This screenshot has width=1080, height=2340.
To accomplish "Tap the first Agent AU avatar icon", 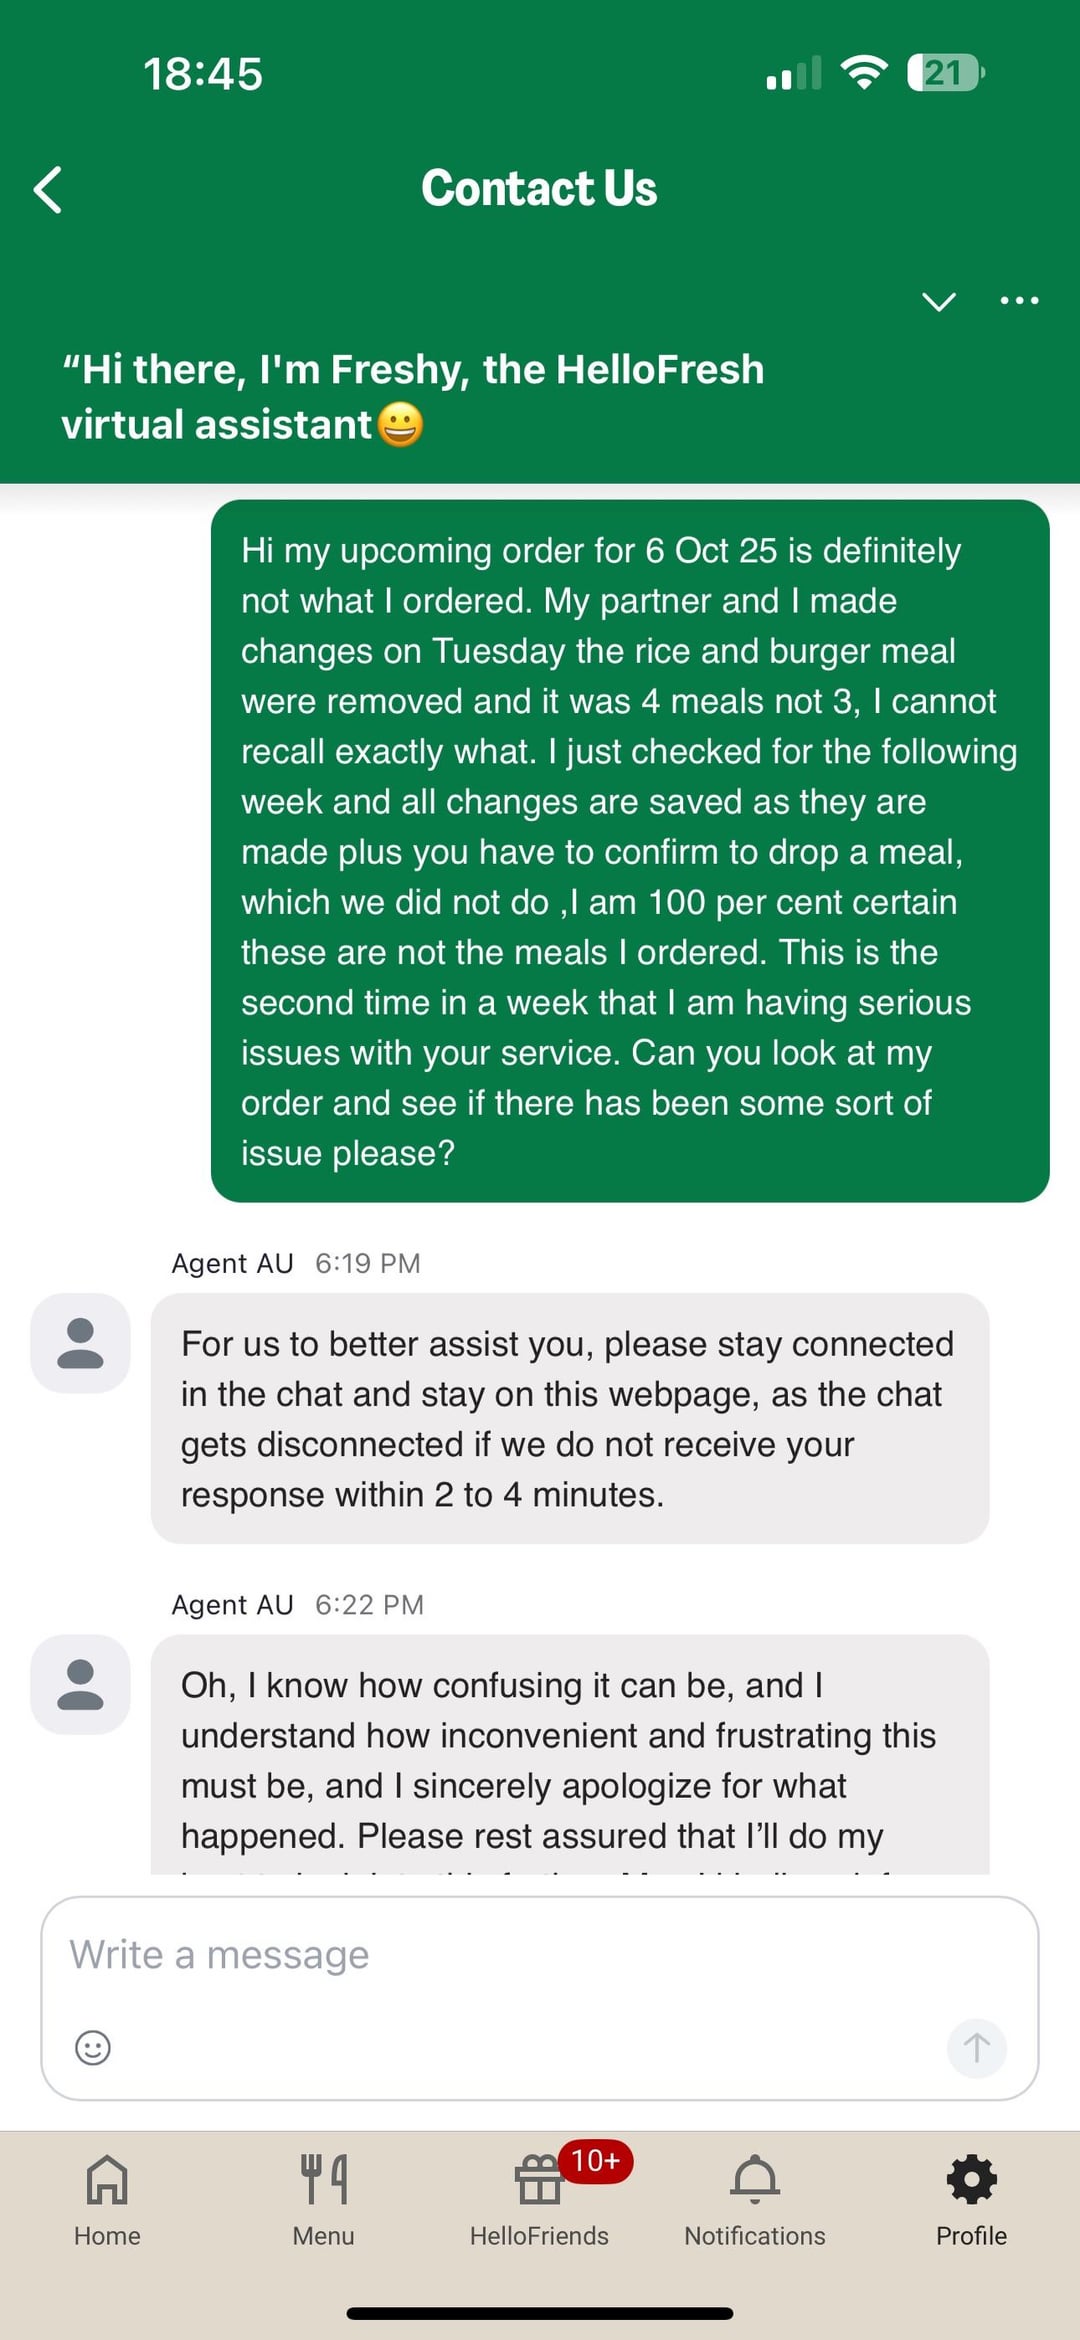I will point(80,1343).
